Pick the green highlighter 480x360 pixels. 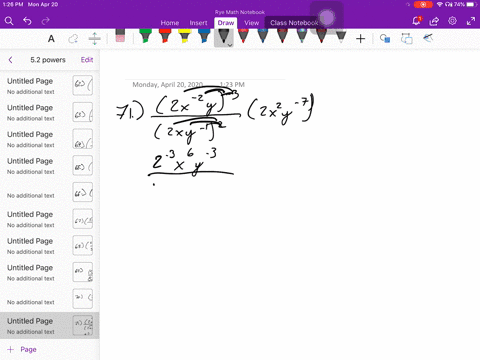145,36
